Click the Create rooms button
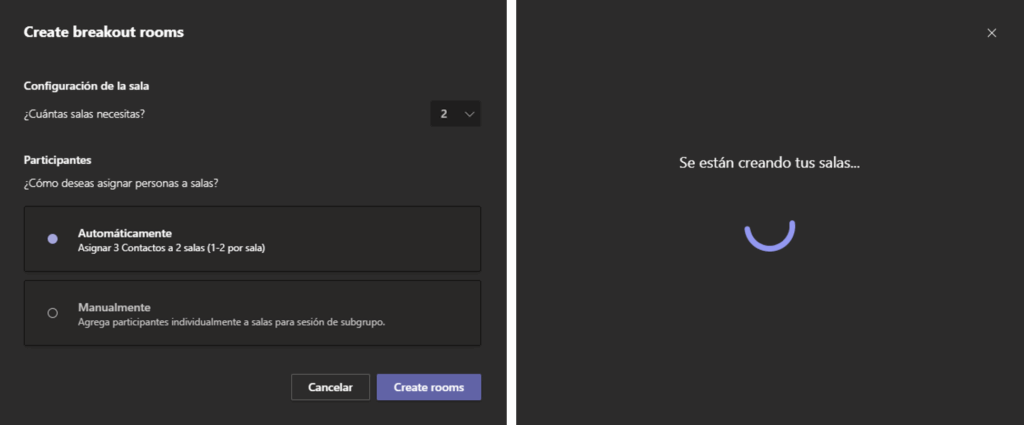 [x=428, y=387]
